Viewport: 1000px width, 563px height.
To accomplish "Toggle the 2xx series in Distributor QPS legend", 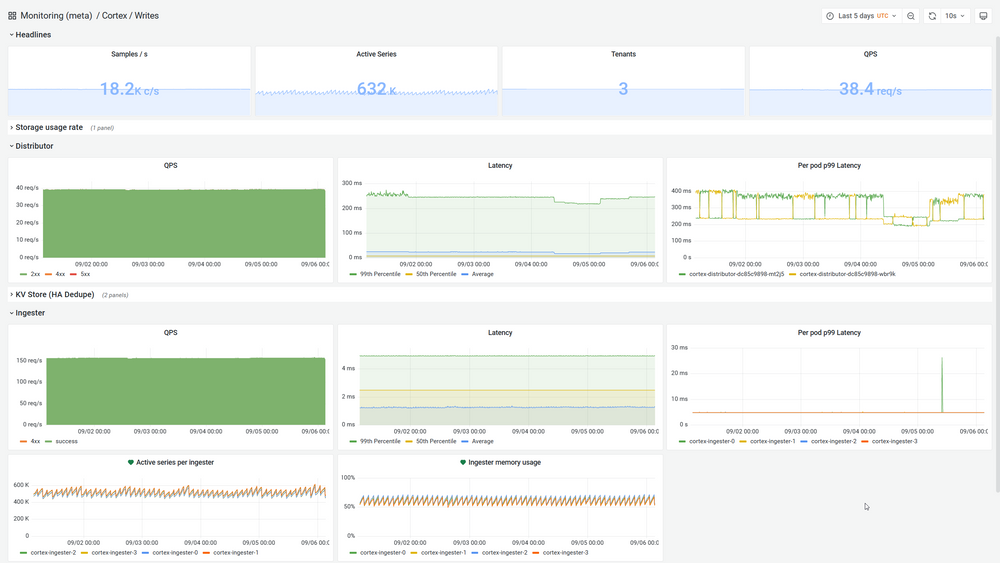I will (34, 273).
